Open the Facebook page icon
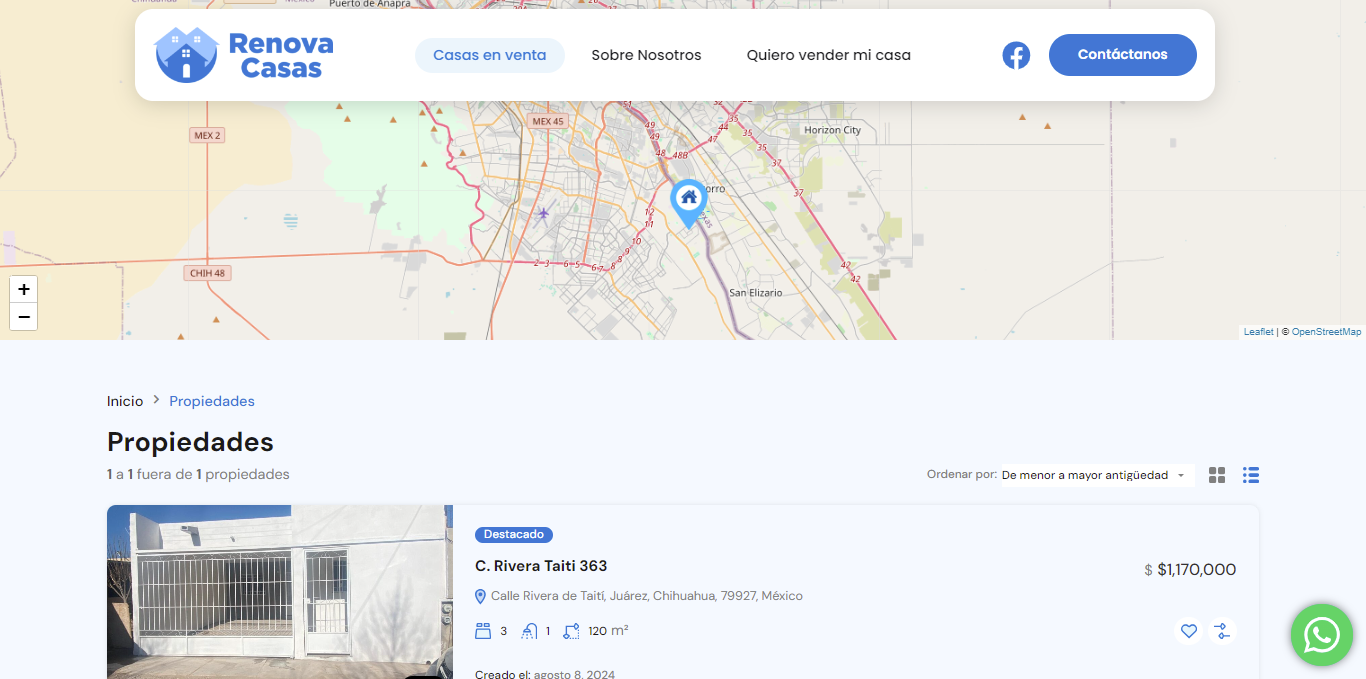Image resolution: width=1366 pixels, height=679 pixels. pos(1016,55)
